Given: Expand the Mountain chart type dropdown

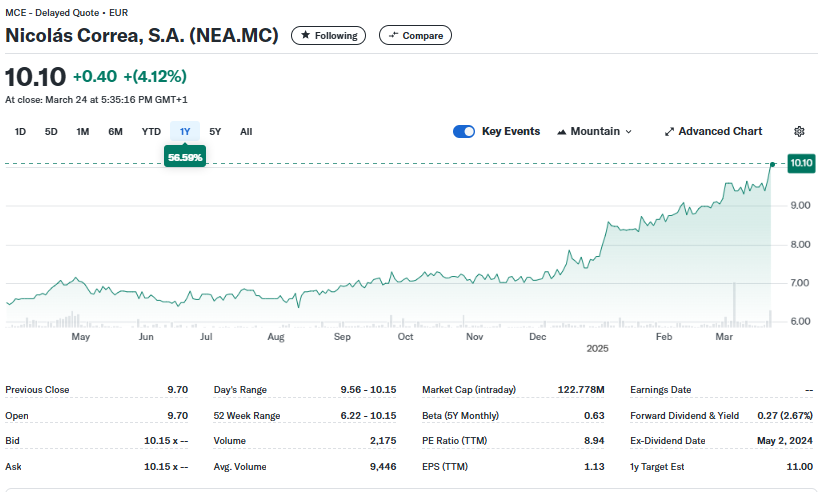Looking at the screenshot, I should 595,132.
